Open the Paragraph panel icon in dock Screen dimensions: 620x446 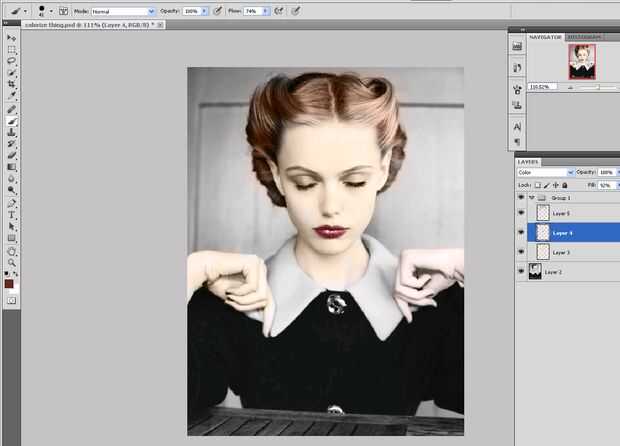[x=517, y=142]
